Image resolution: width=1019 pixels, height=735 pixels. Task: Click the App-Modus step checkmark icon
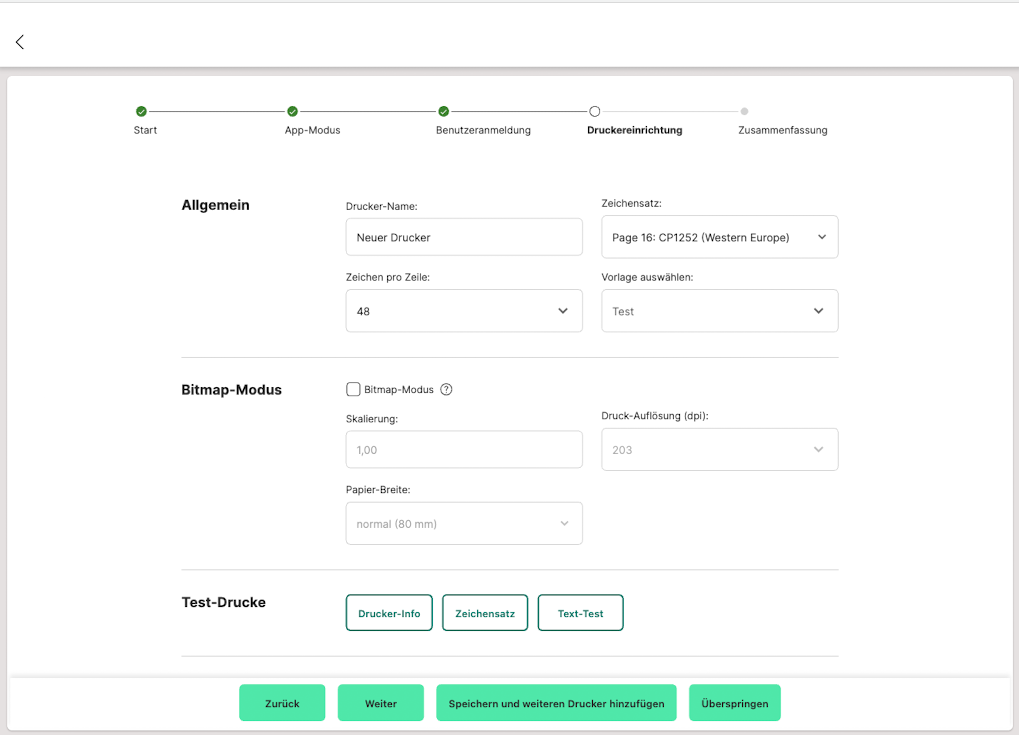pyautogui.click(x=292, y=112)
